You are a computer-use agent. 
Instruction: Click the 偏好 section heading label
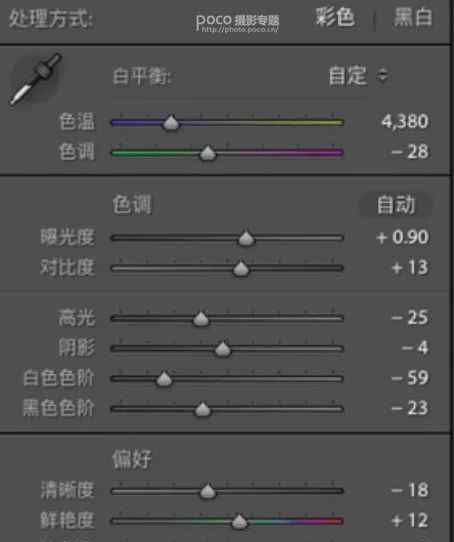pos(132,459)
